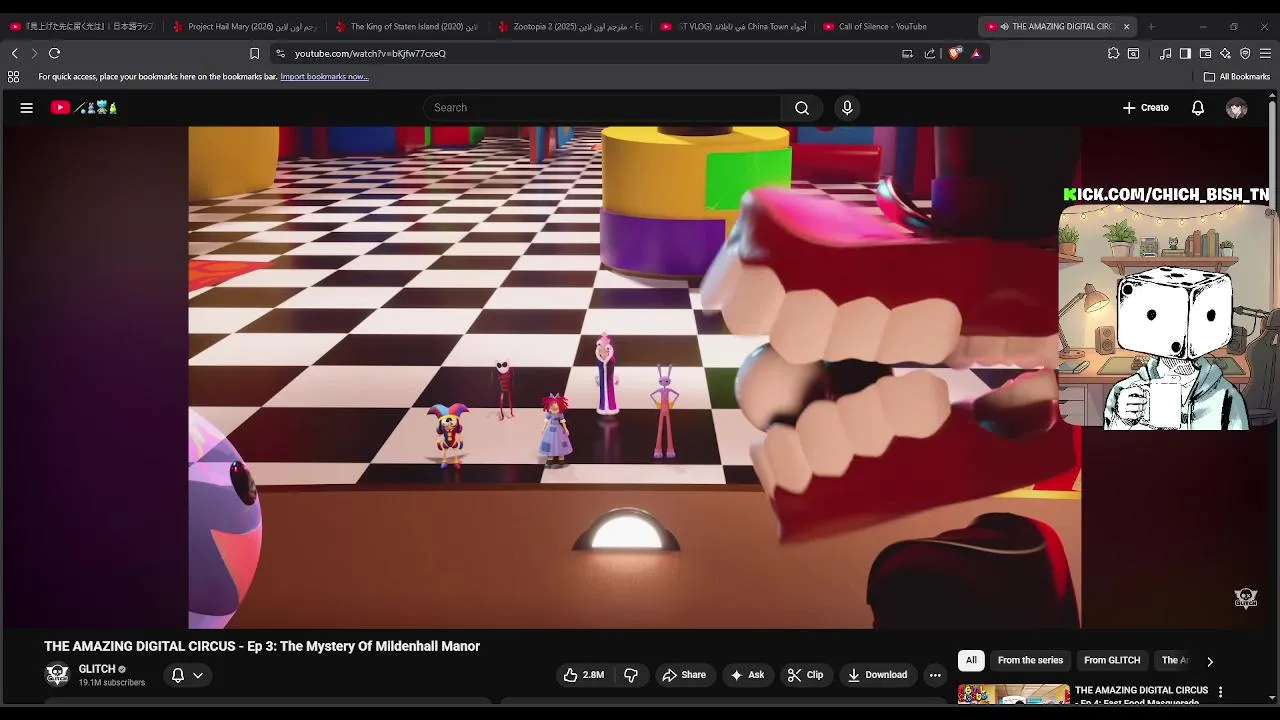1280x720 pixels.
Task: Open the media playlist music note icon
Action: tap(1165, 54)
